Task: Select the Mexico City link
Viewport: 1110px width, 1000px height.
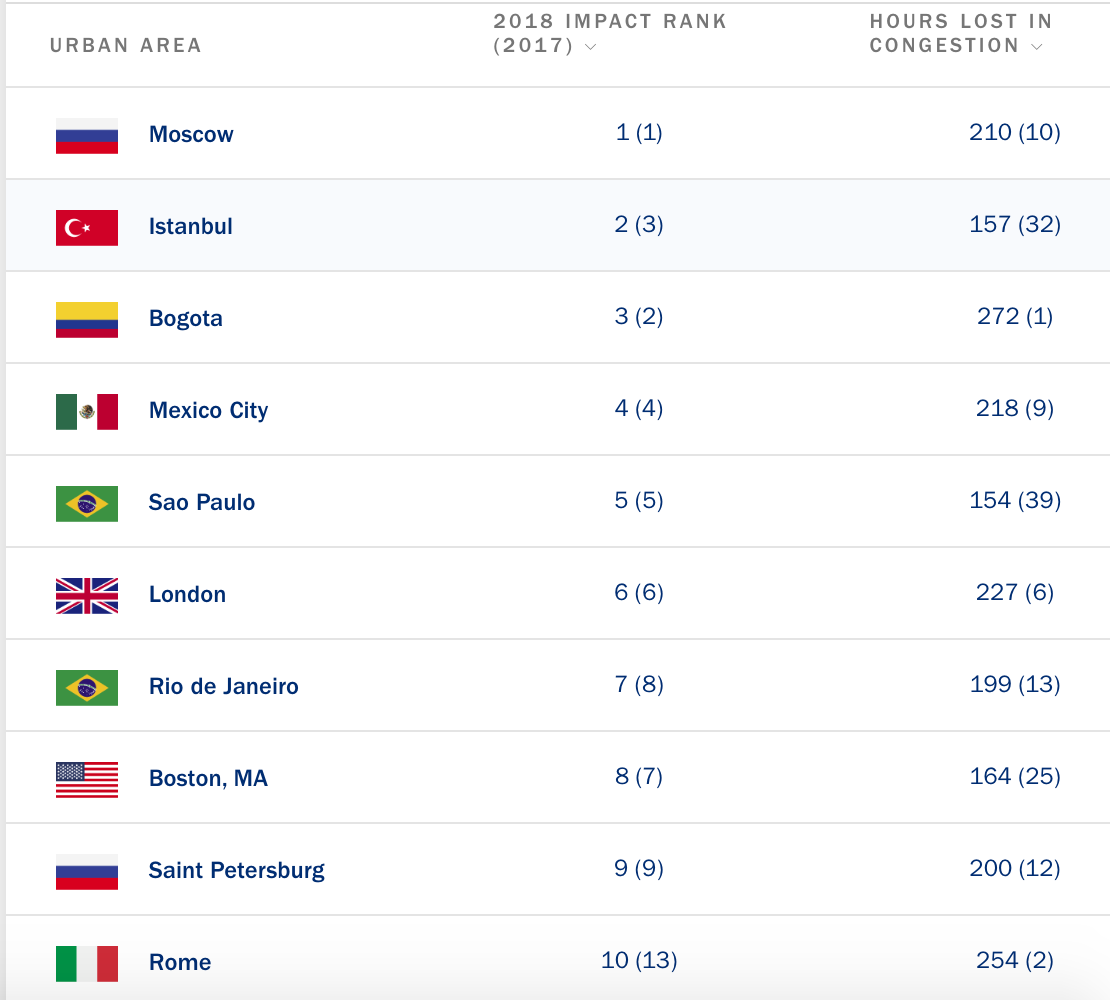Action: [209, 411]
